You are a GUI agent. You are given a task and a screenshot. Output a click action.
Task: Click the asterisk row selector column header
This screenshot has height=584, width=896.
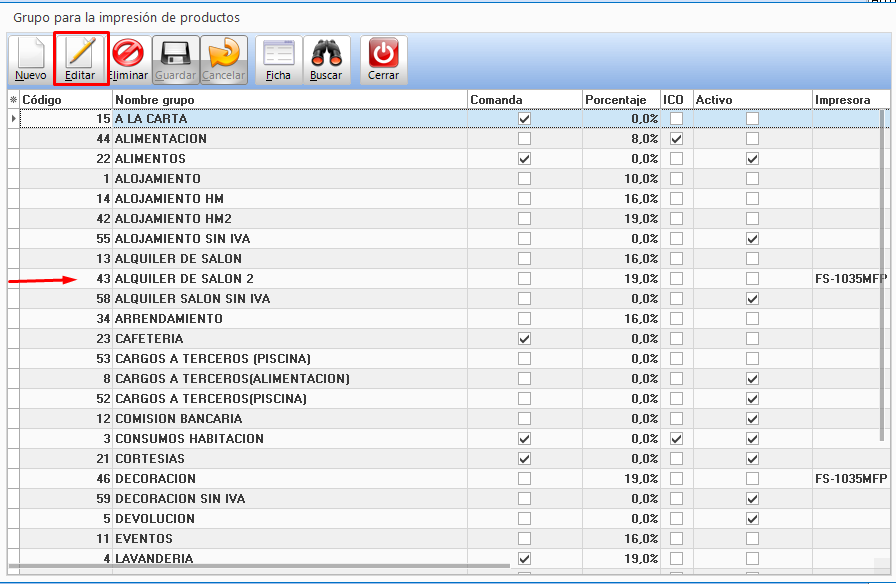[13, 100]
